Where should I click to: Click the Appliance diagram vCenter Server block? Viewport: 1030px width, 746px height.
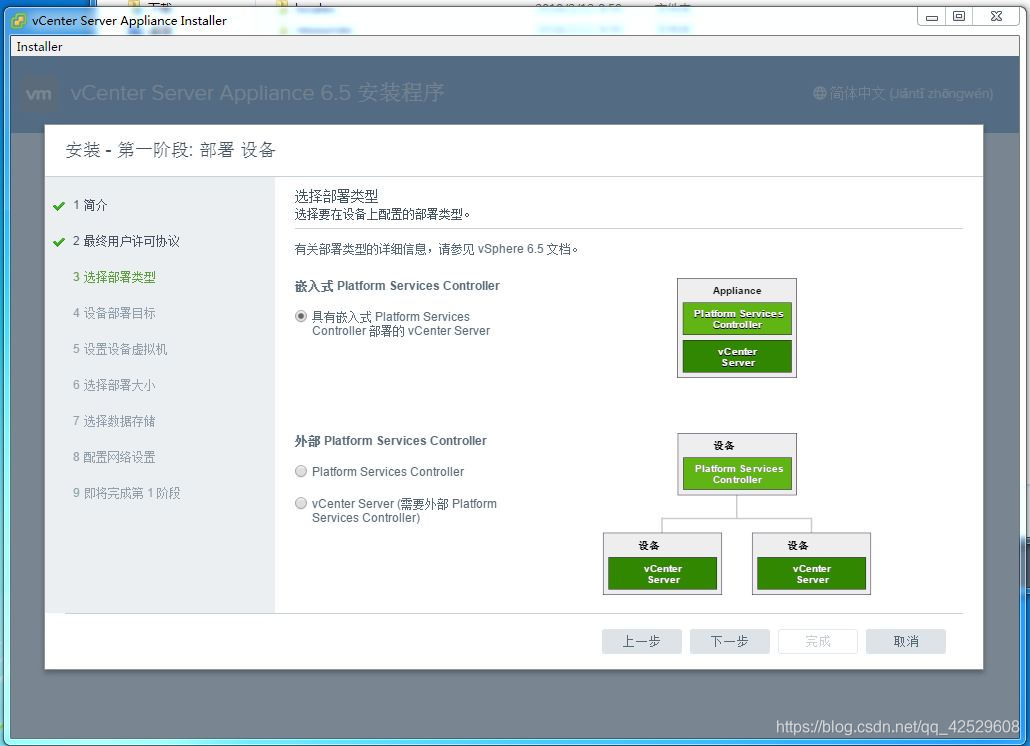tap(737, 357)
